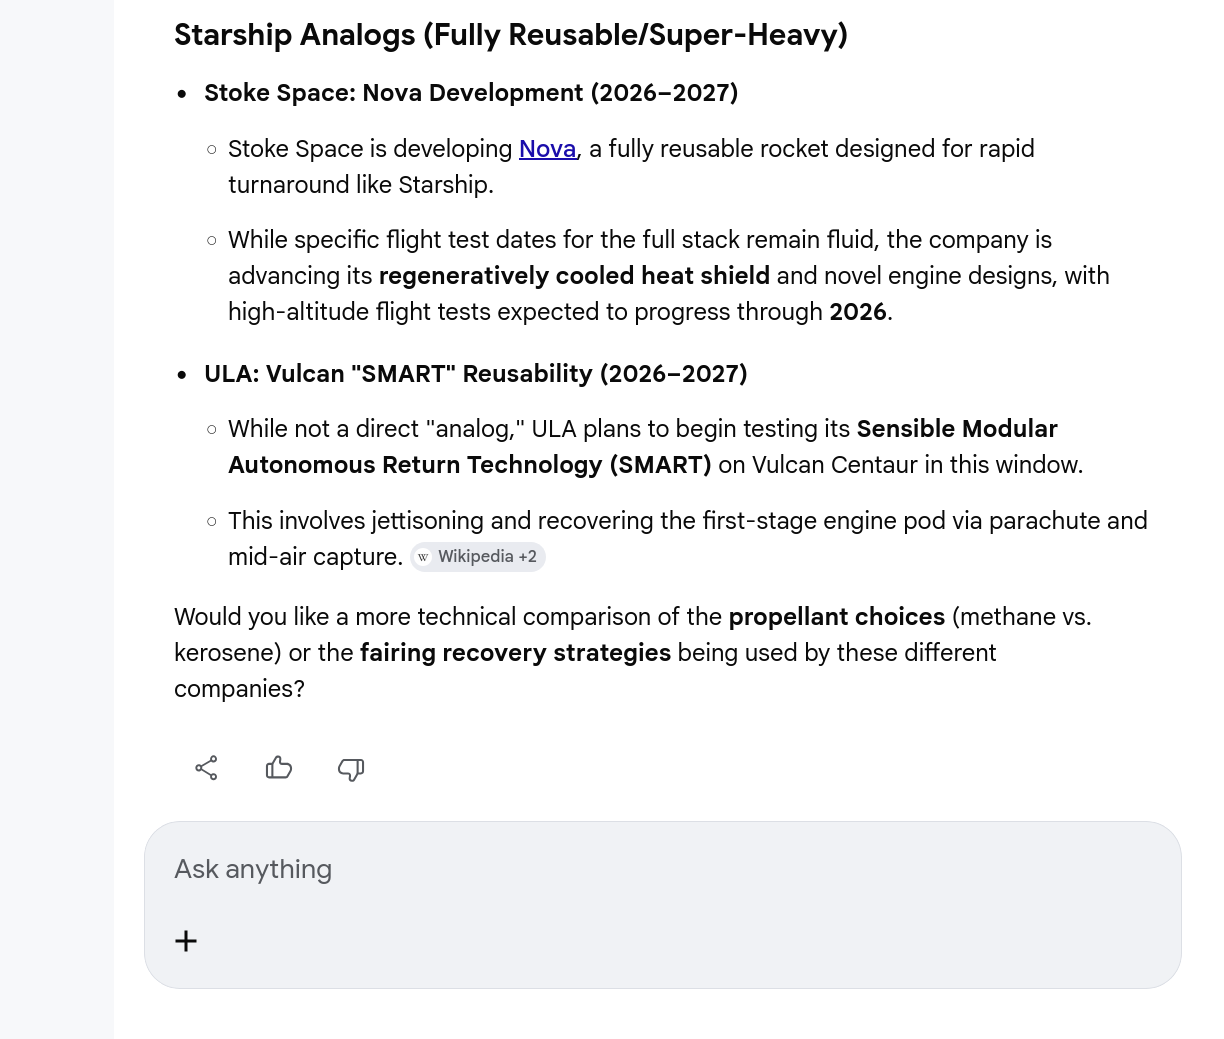Click the Stoke Space: Nova Development heading

point(471,93)
